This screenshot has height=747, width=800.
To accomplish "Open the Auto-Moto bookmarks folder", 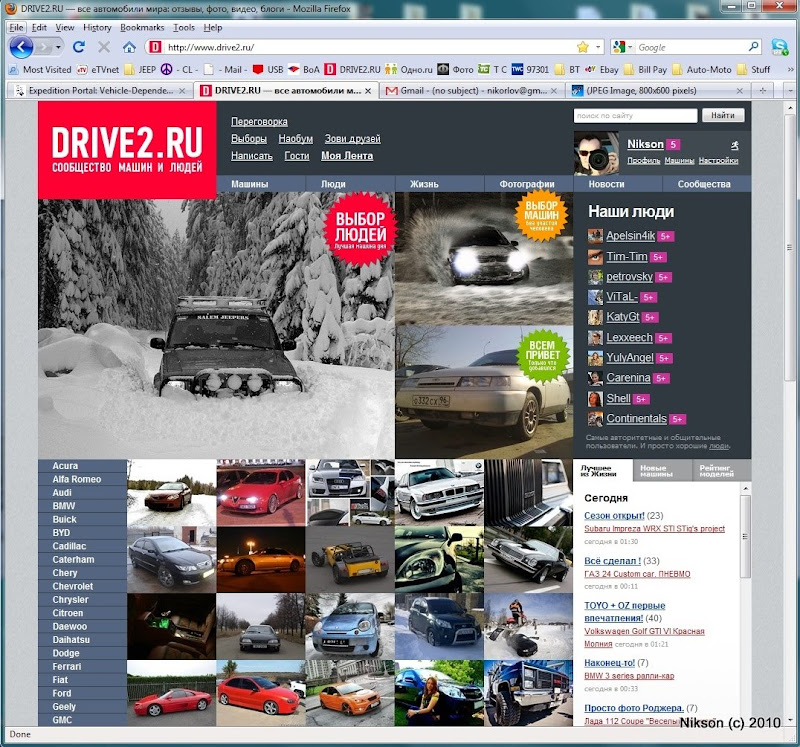I will (x=702, y=69).
